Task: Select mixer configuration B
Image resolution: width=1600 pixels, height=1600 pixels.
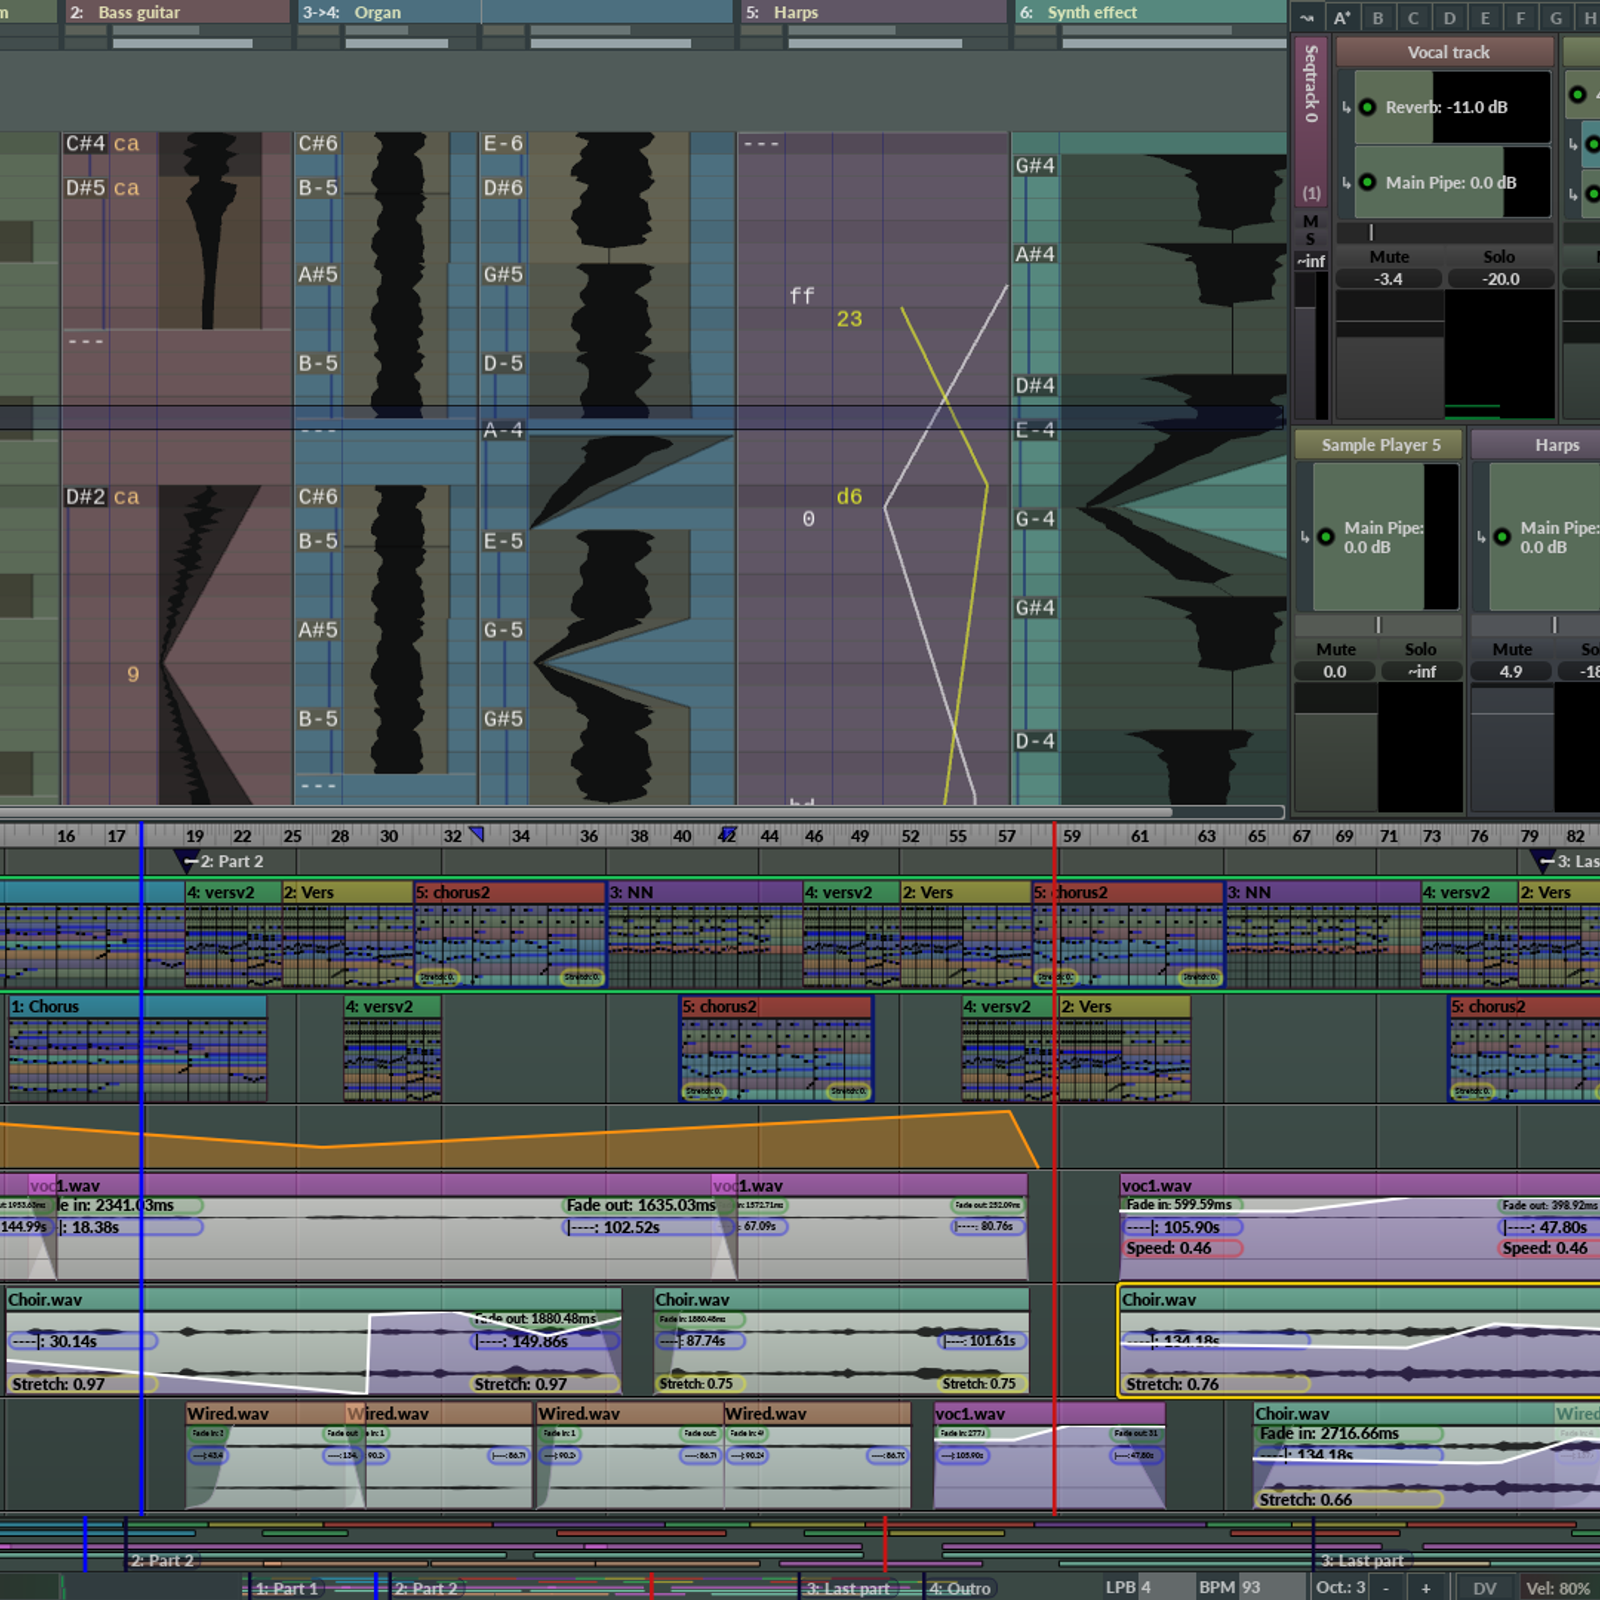Action: coord(1378,17)
